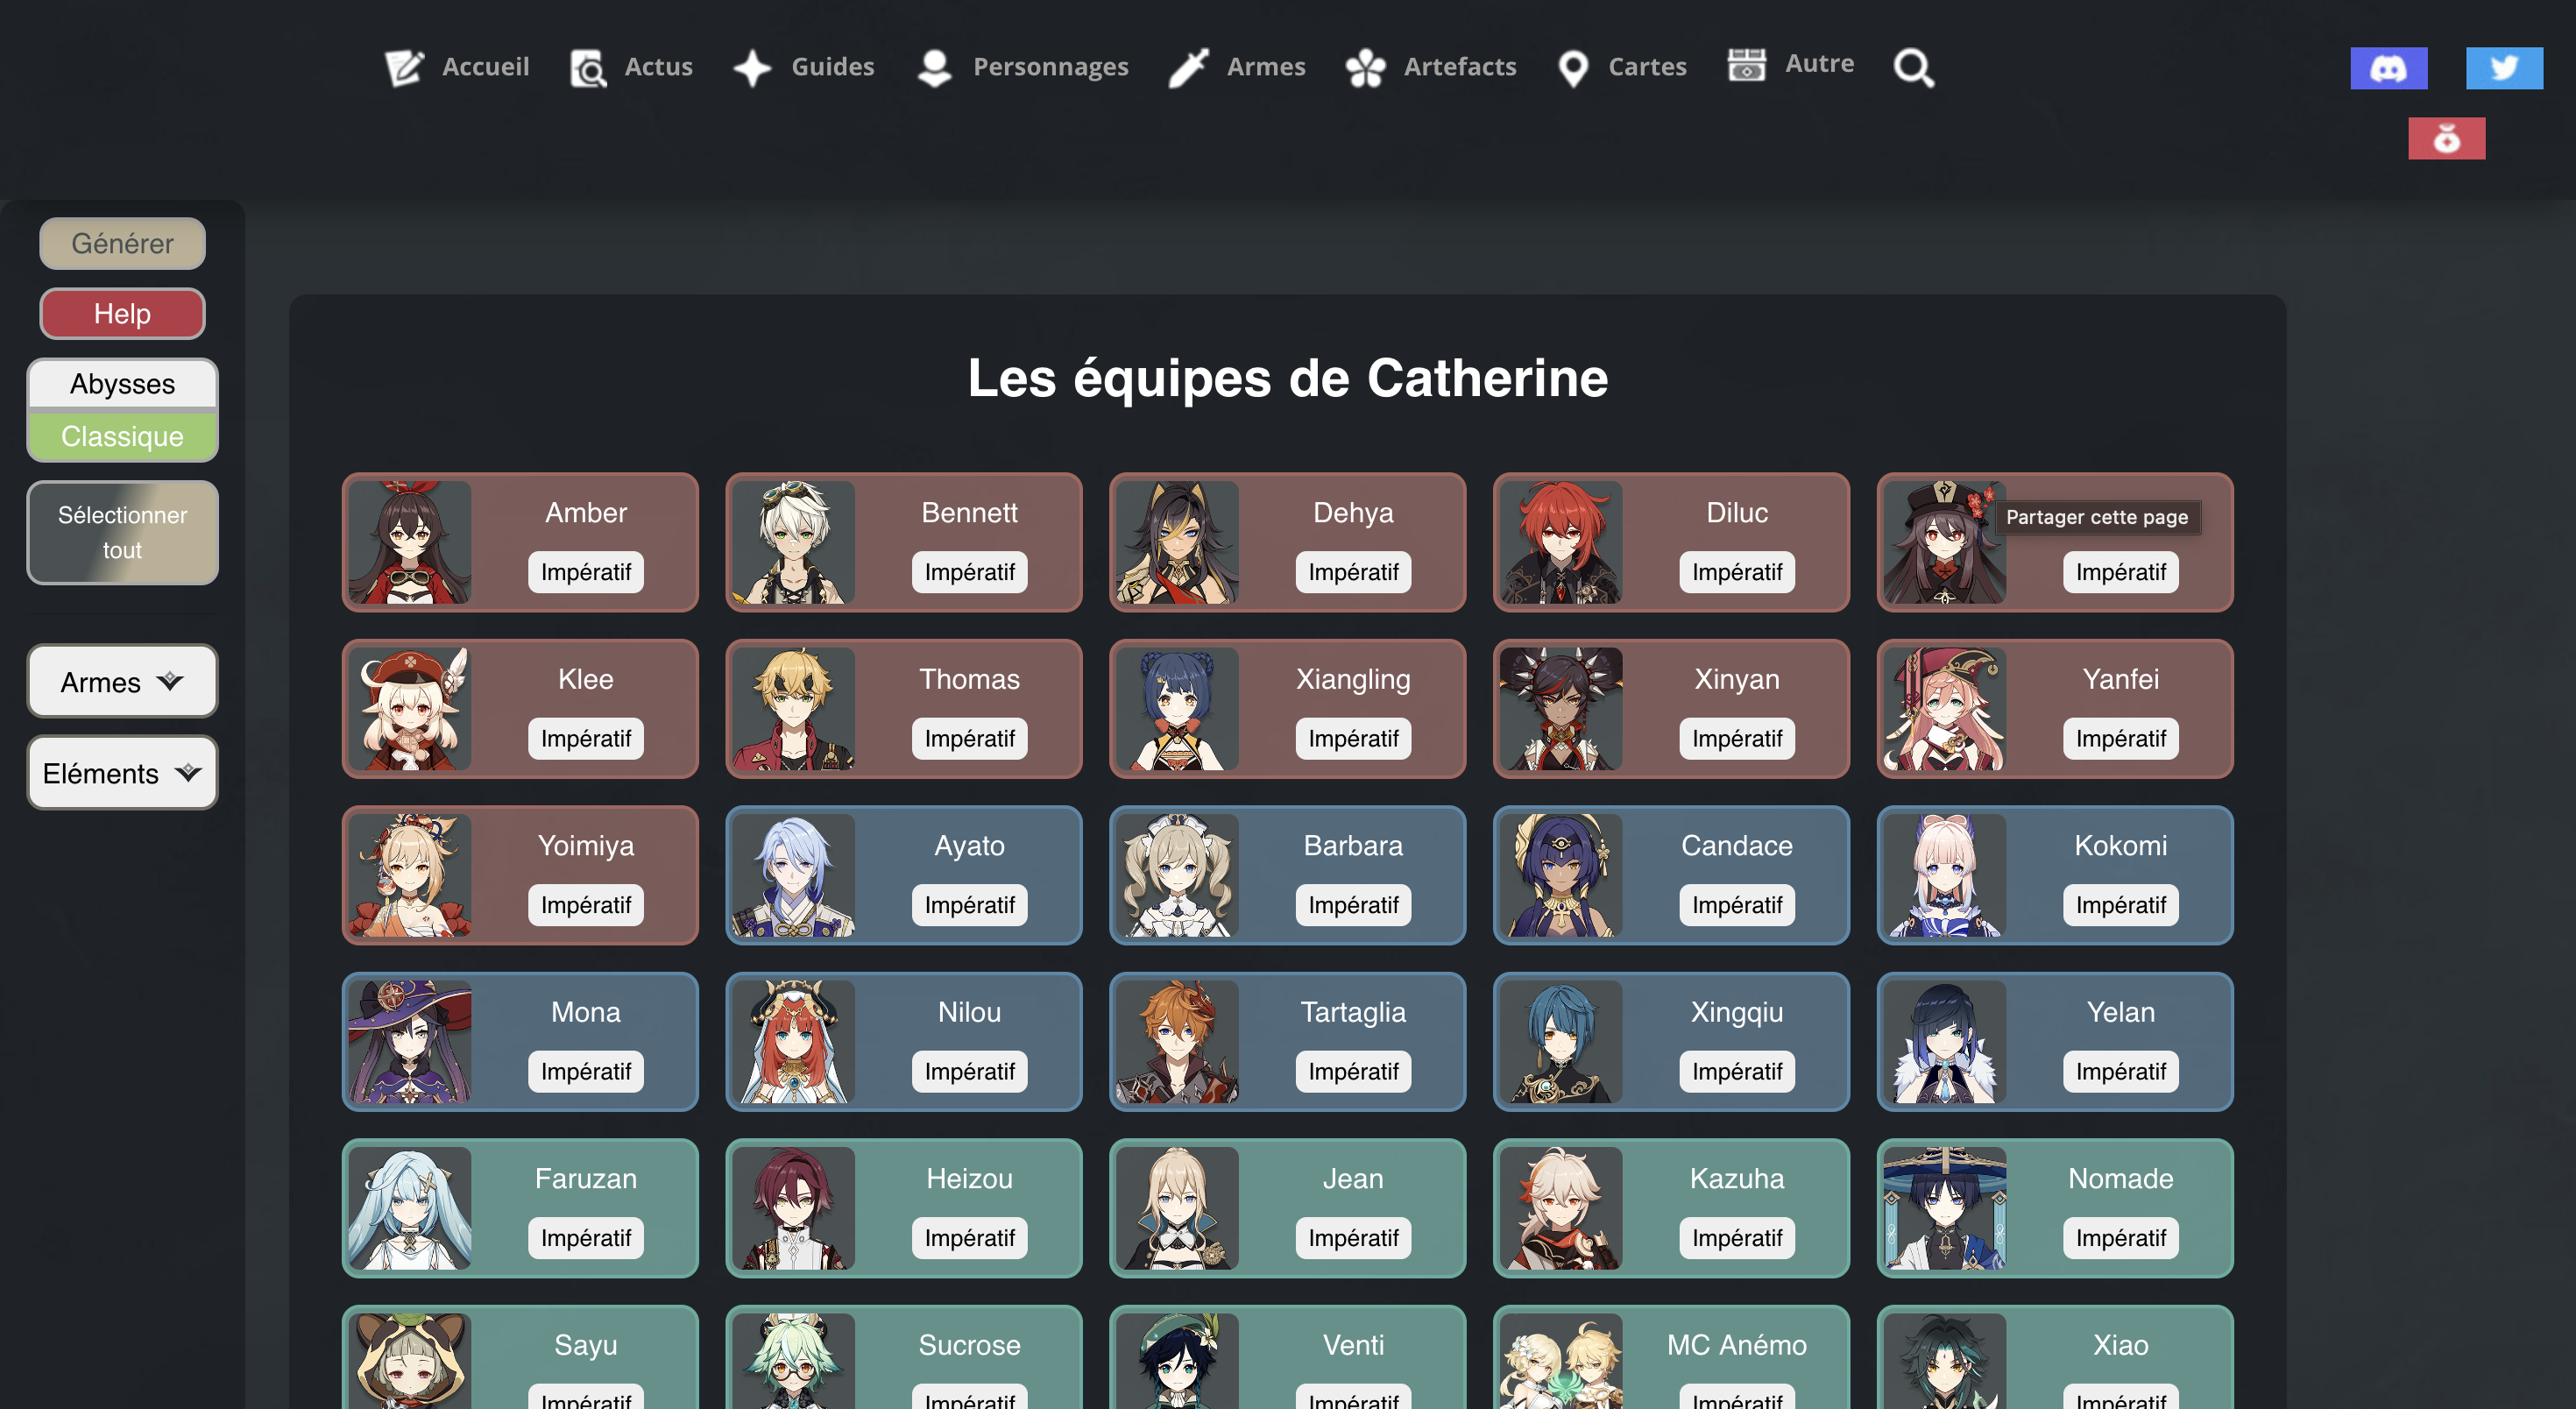
Task: Select Diluc's character portrait
Action: (x=1561, y=542)
